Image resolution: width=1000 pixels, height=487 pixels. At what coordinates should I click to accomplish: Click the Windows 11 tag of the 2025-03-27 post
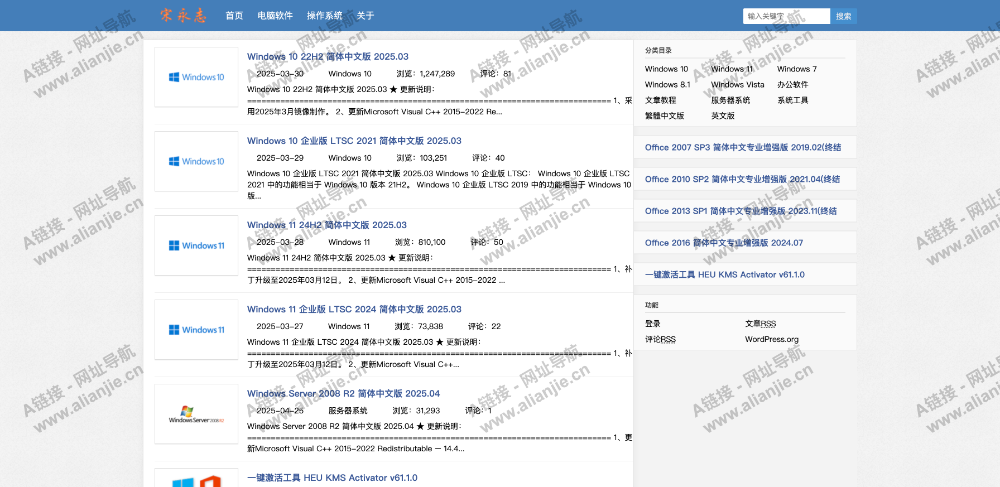click(x=349, y=326)
